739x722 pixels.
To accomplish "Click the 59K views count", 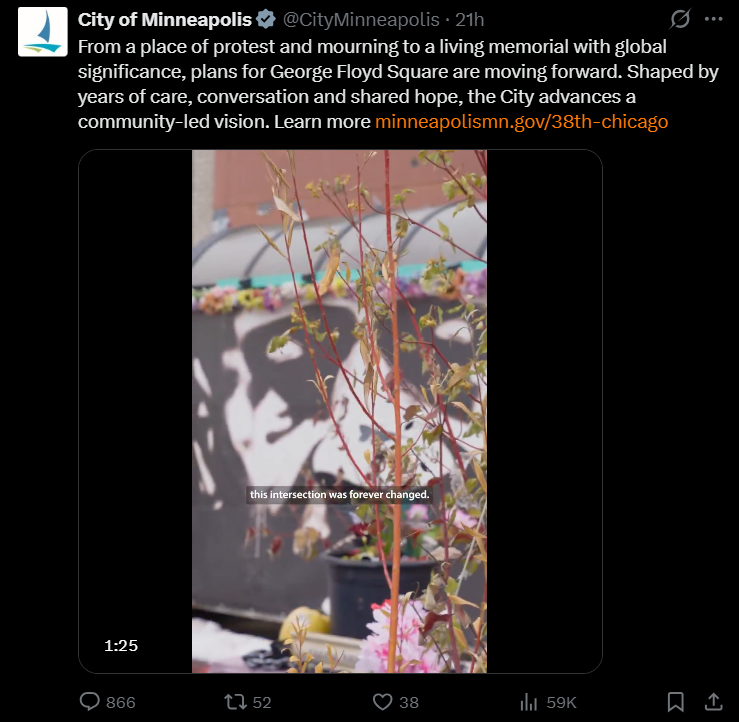I will pyautogui.click(x=561, y=702).
